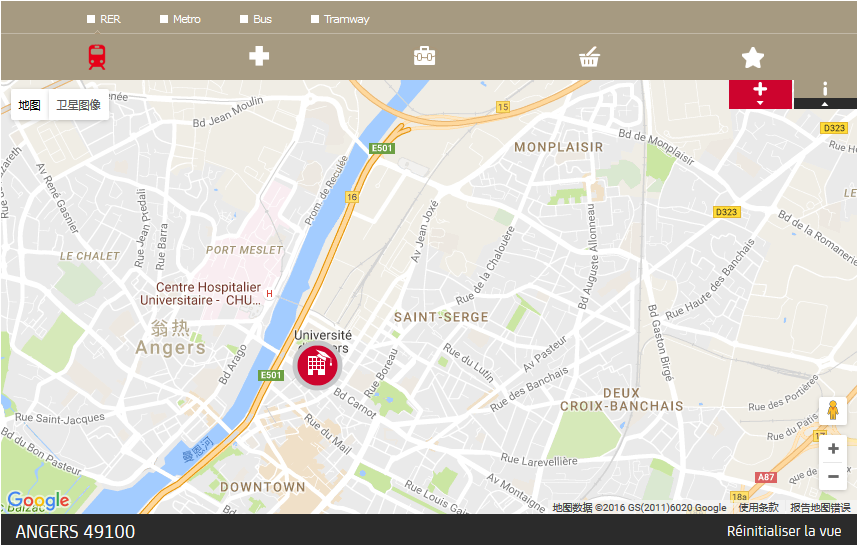Click the A87 highway badge

766,477
